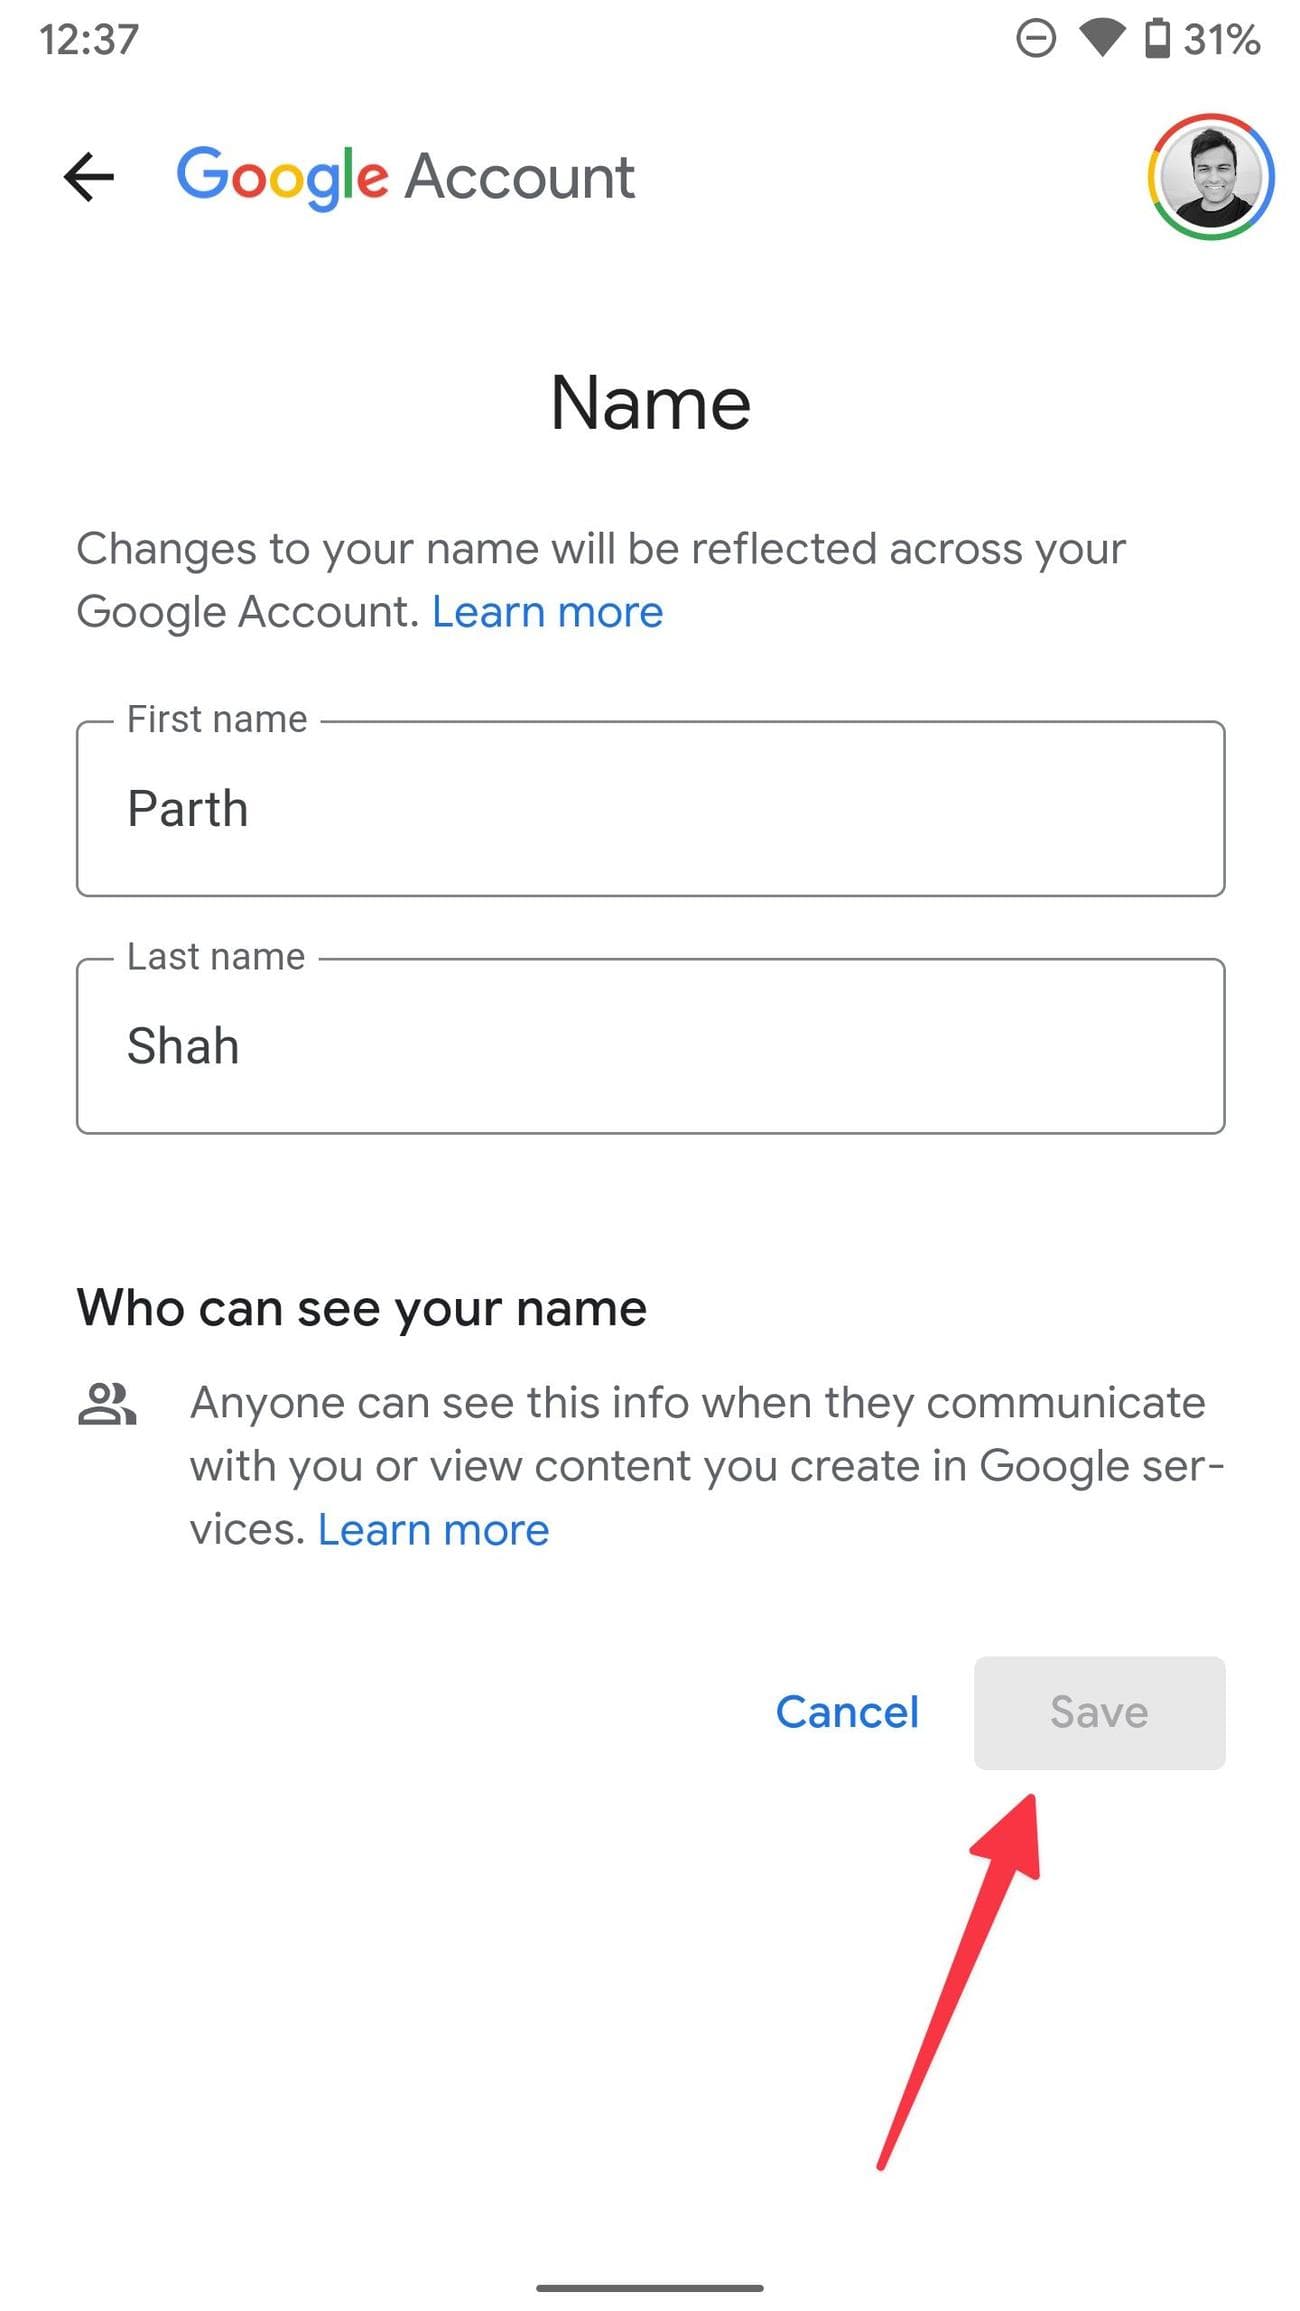Open the profile avatar picture
This screenshot has height=2311, width=1300.
click(1210, 177)
